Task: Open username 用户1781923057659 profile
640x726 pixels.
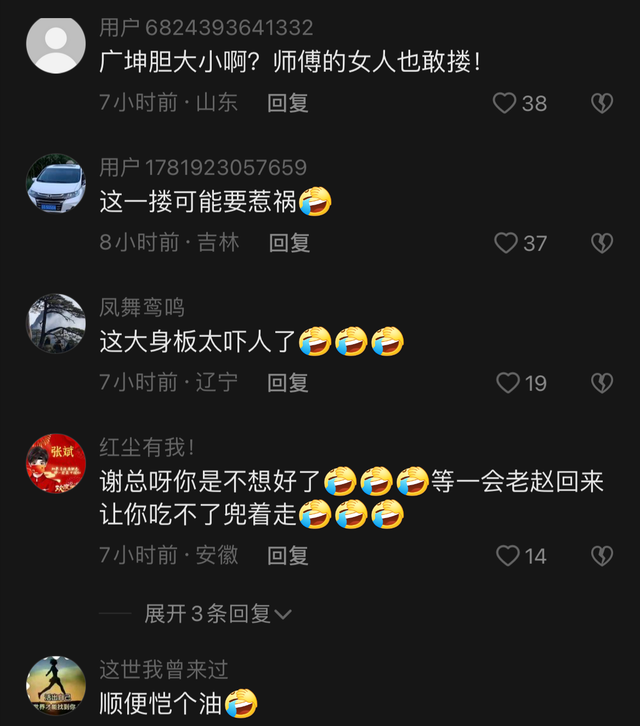Action: click(x=203, y=167)
